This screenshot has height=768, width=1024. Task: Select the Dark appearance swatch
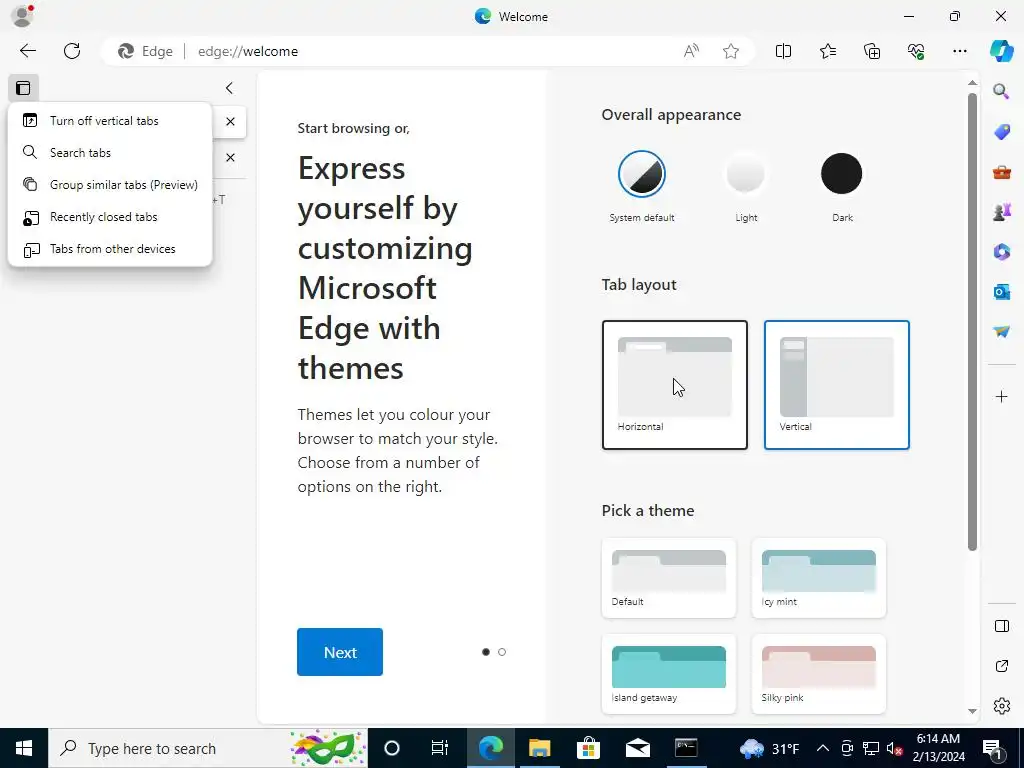841,174
